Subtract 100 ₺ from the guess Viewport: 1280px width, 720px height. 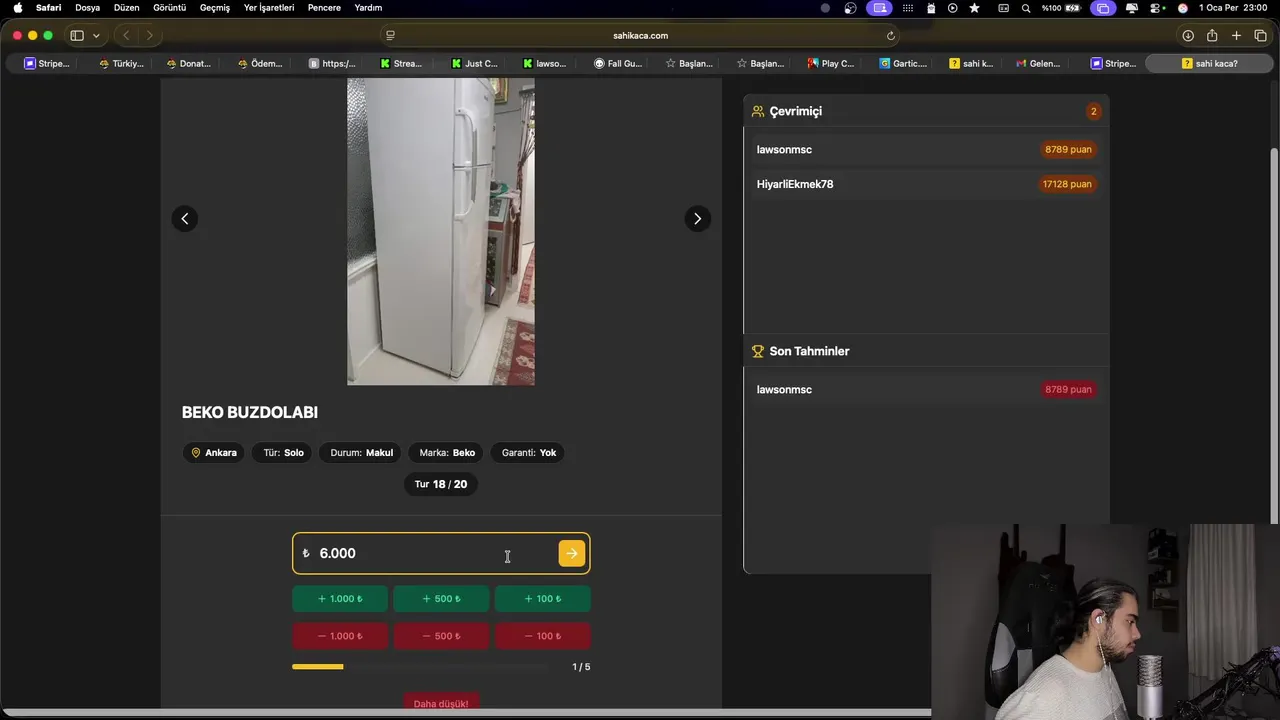point(543,636)
